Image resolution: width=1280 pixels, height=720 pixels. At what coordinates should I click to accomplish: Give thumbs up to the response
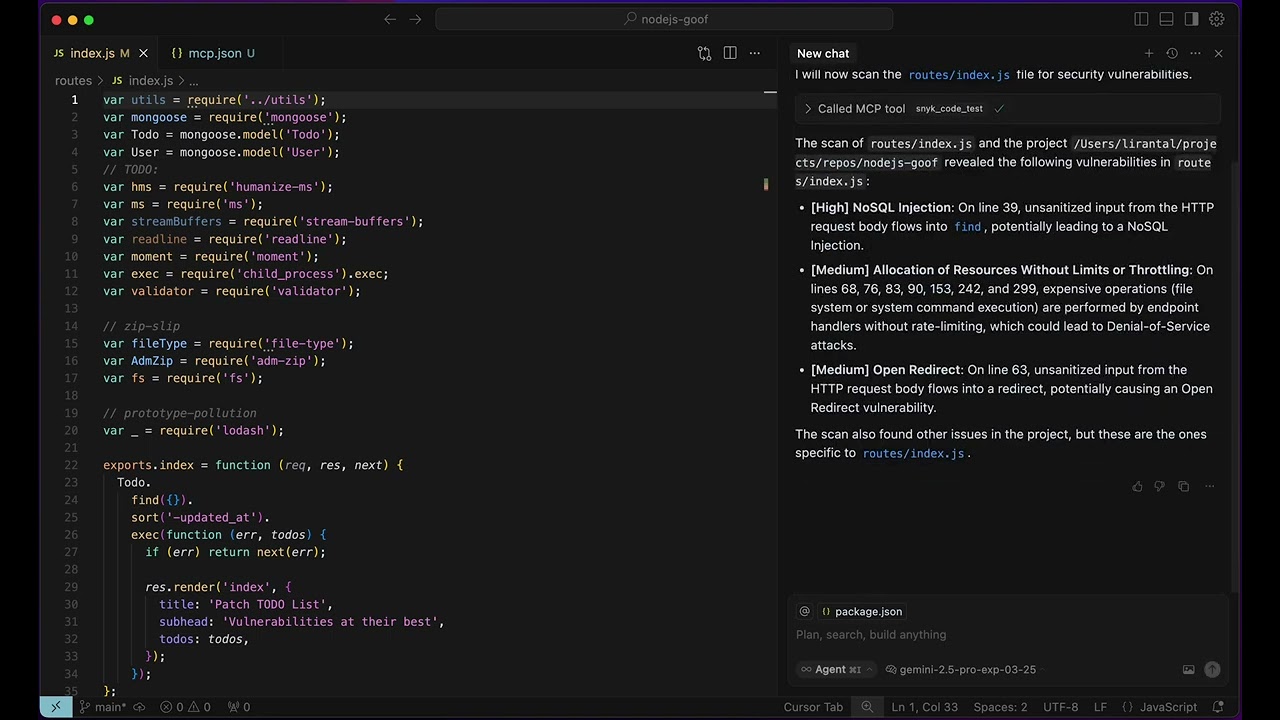click(x=1137, y=487)
